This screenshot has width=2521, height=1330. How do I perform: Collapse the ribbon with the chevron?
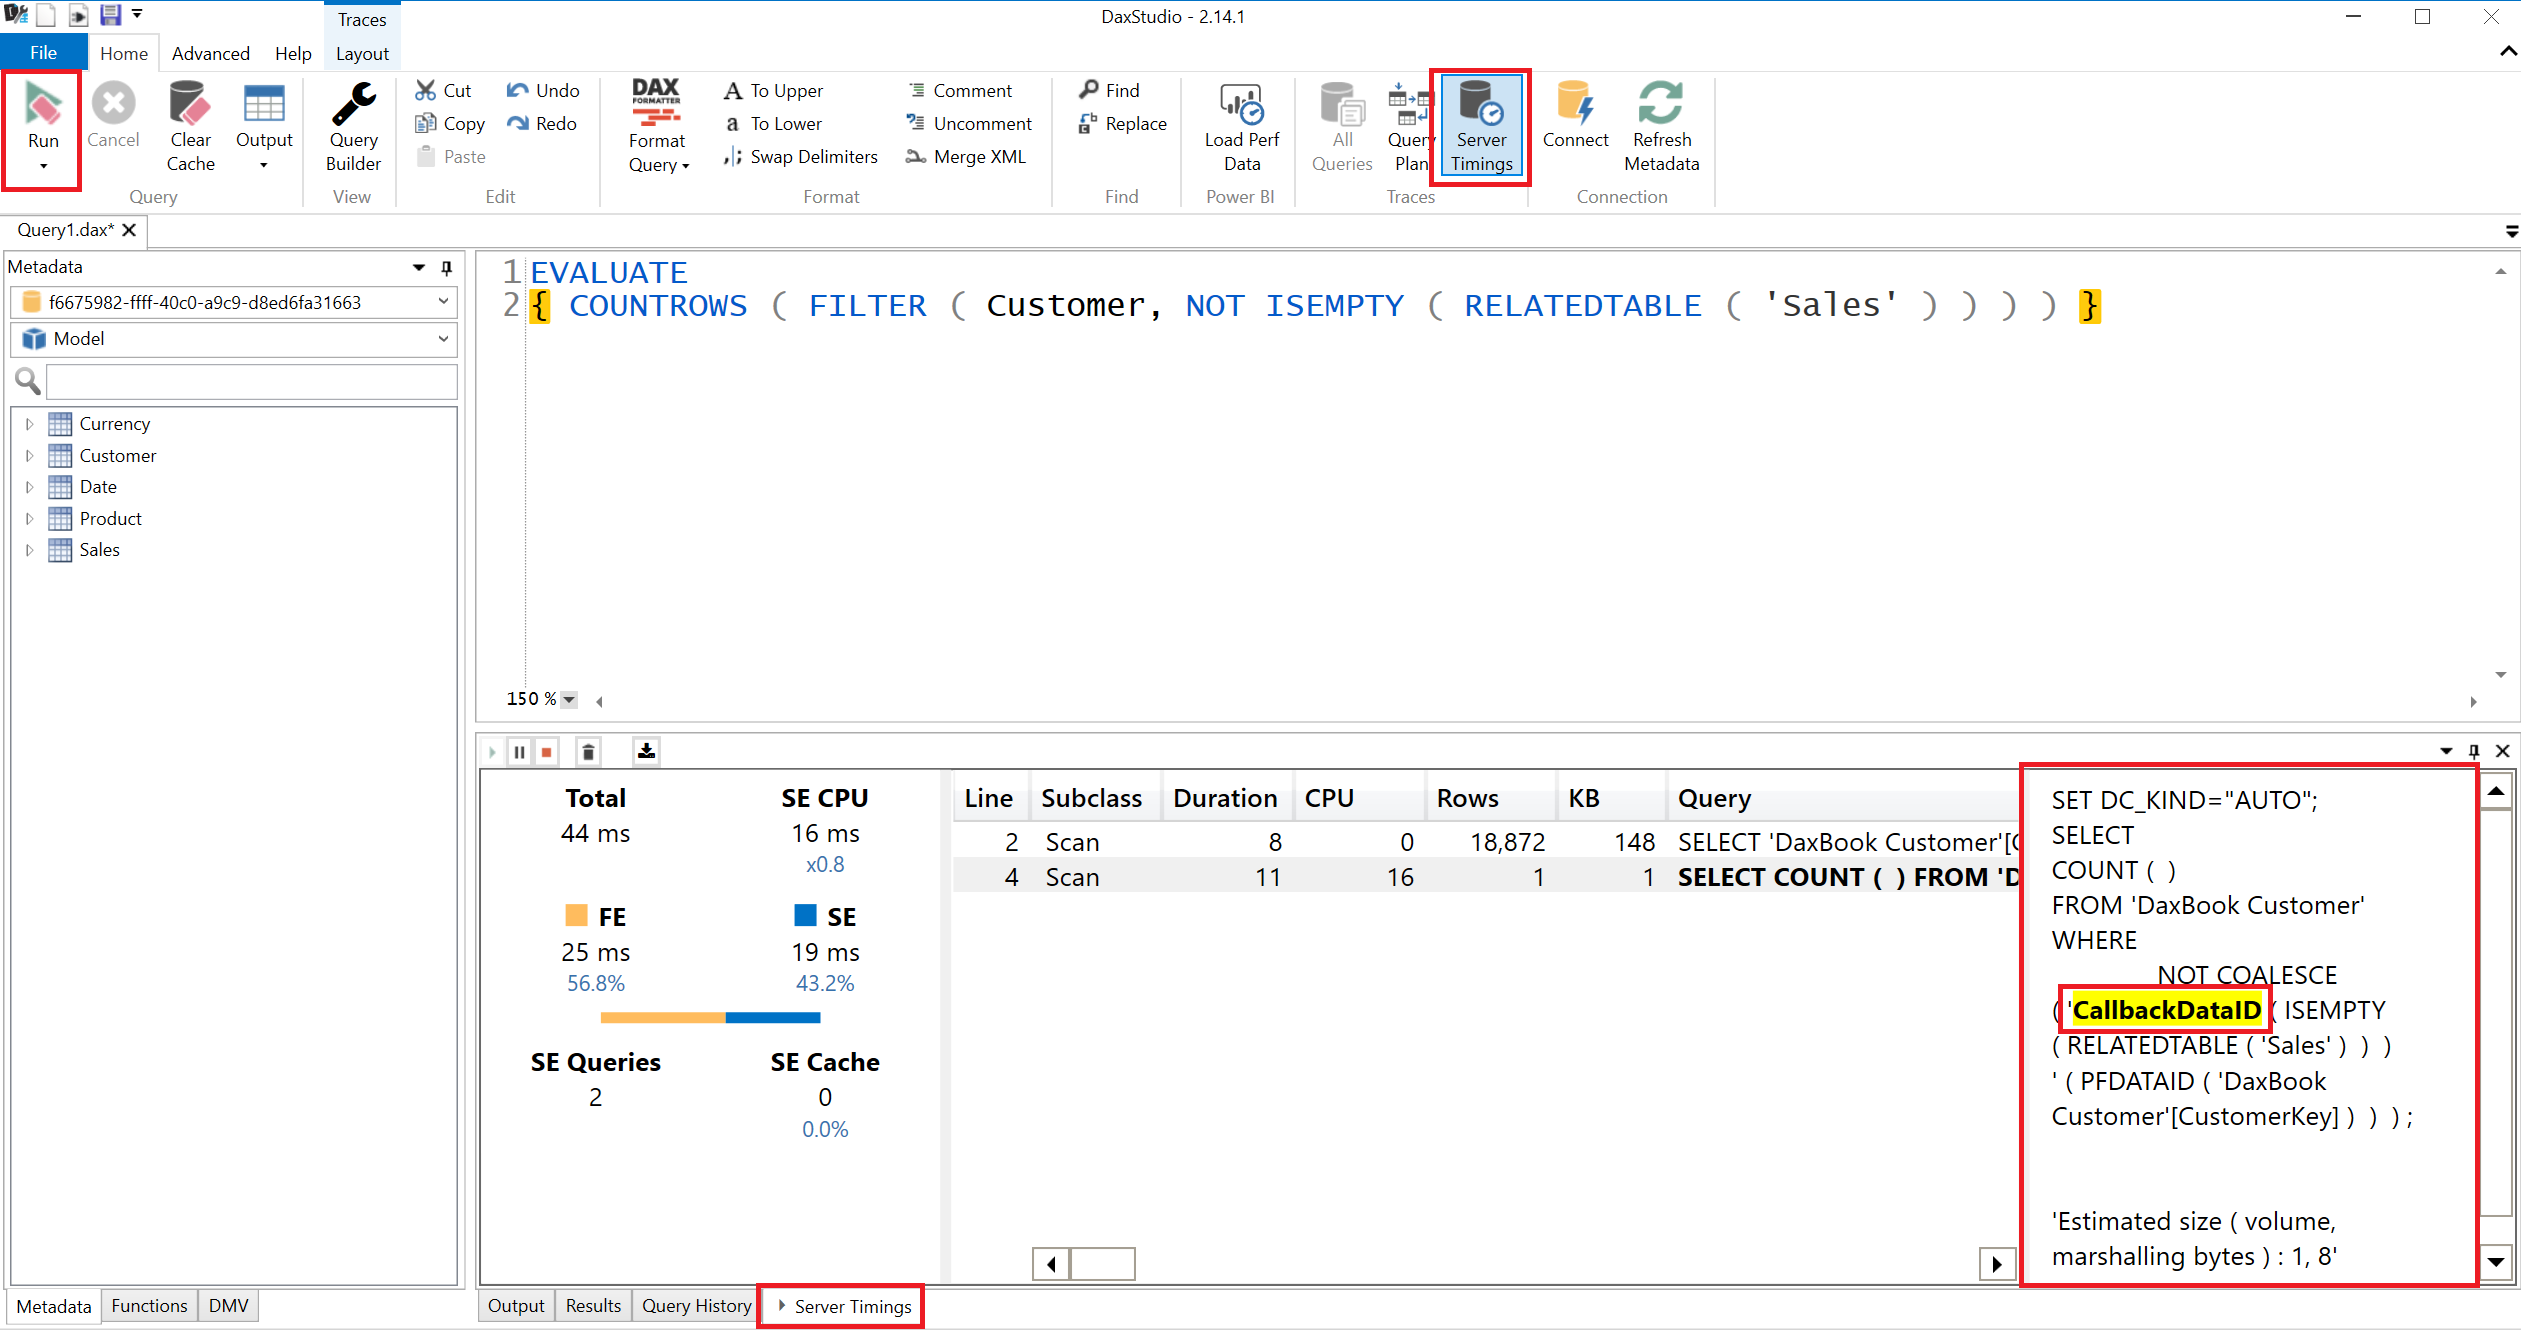click(2508, 51)
